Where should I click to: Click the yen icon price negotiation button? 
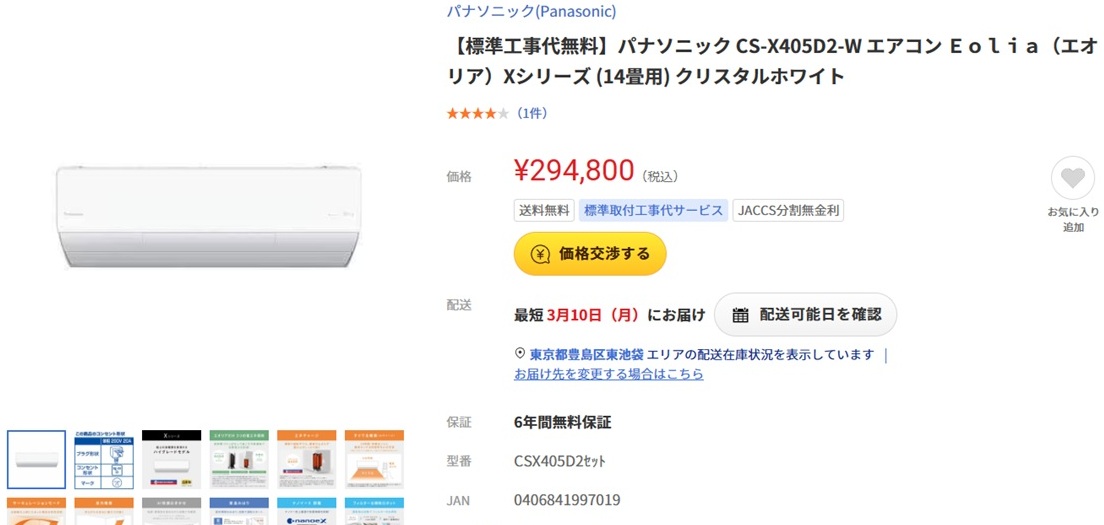click(x=589, y=254)
